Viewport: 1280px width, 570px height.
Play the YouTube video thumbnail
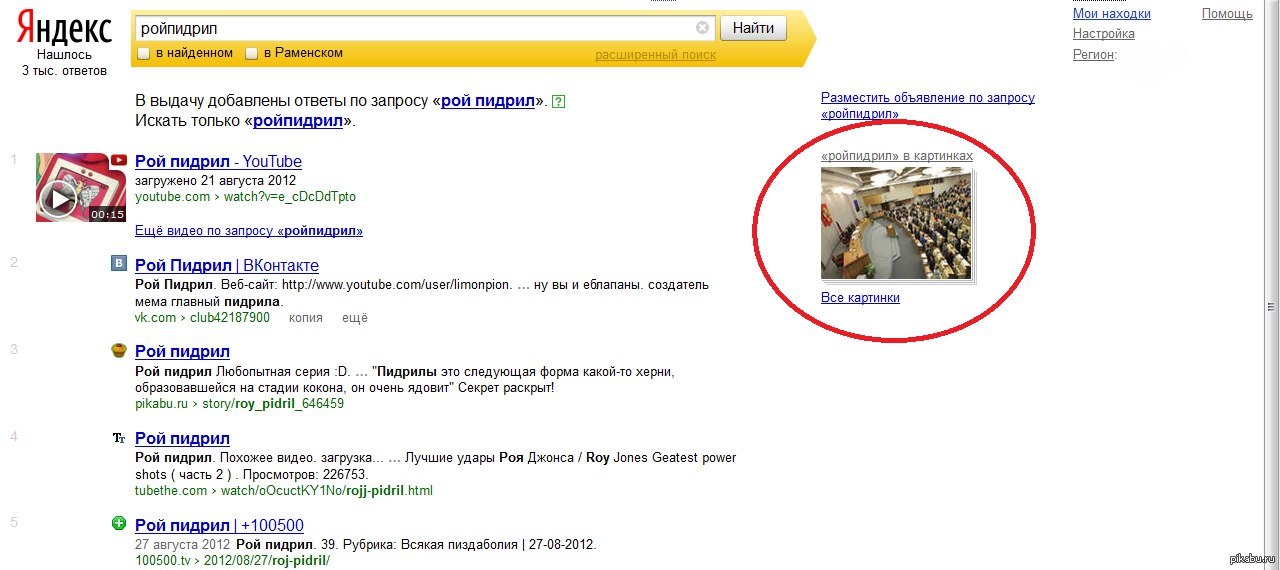[x=59, y=200]
